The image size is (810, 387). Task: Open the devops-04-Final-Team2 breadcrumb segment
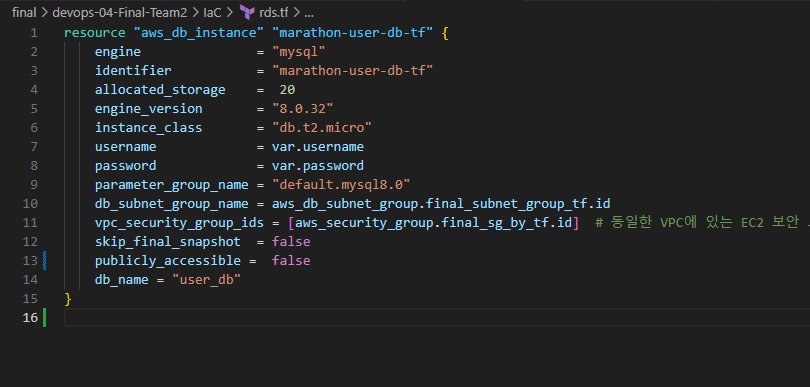[119, 12]
